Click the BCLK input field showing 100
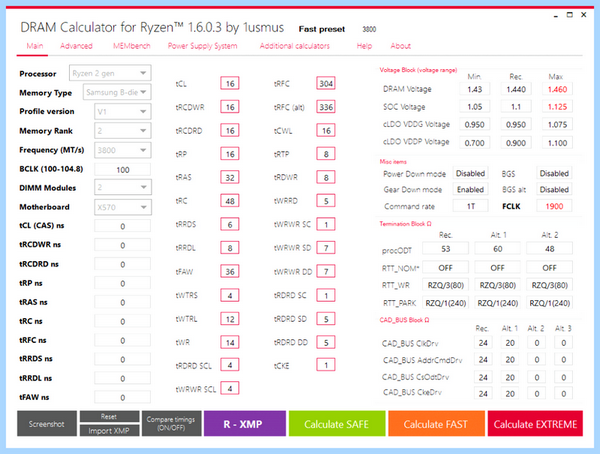This screenshot has height=454, width=600. click(x=122, y=170)
